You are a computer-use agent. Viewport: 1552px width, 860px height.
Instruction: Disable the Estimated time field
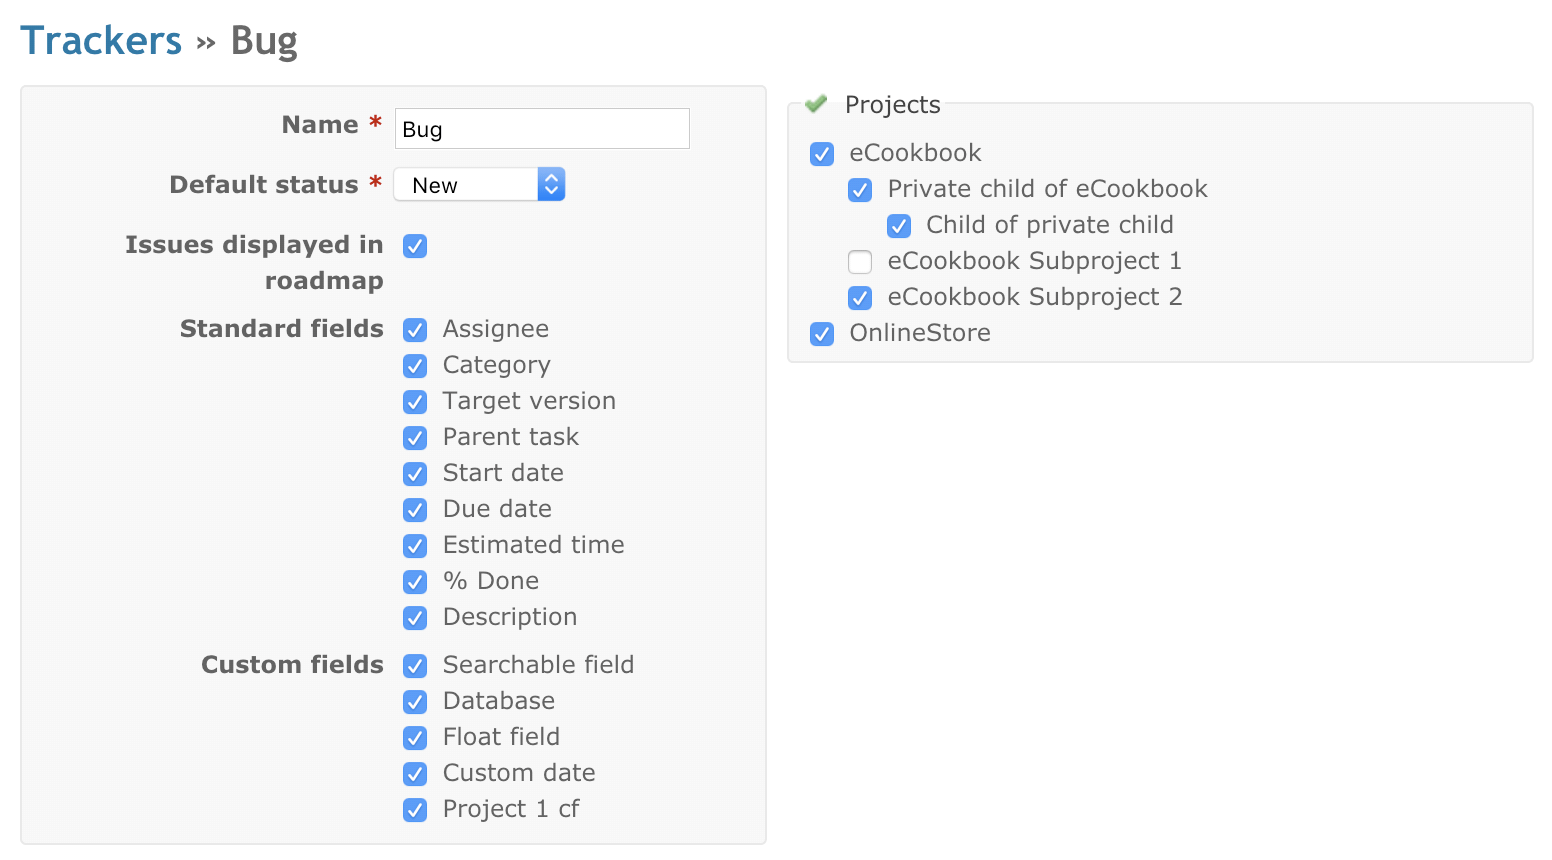pyautogui.click(x=415, y=546)
